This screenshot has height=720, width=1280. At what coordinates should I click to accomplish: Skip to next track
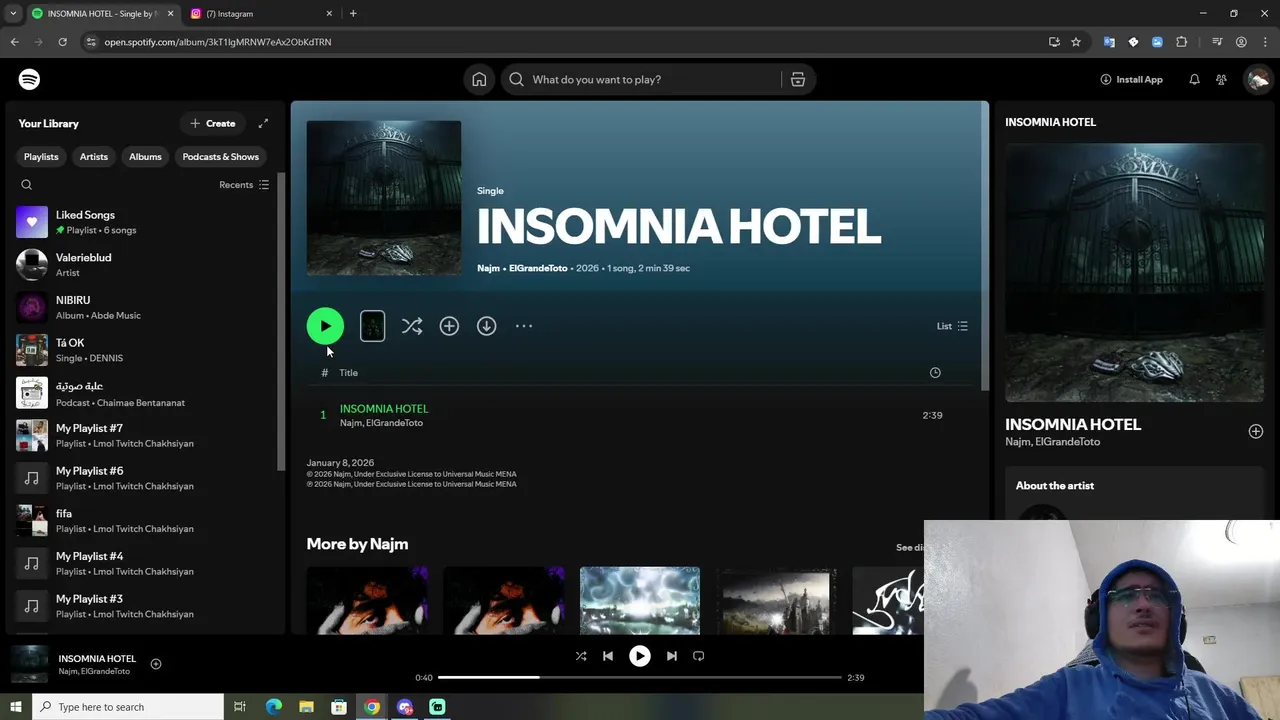point(672,656)
